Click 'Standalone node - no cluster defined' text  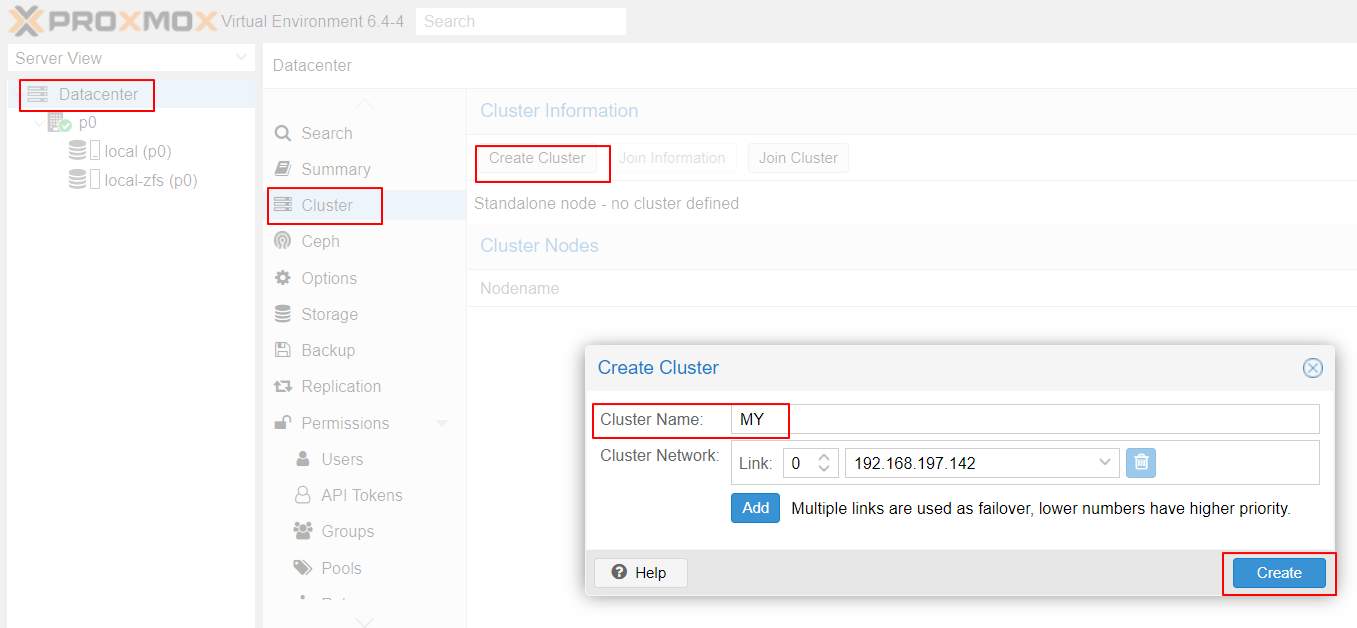click(606, 203)
